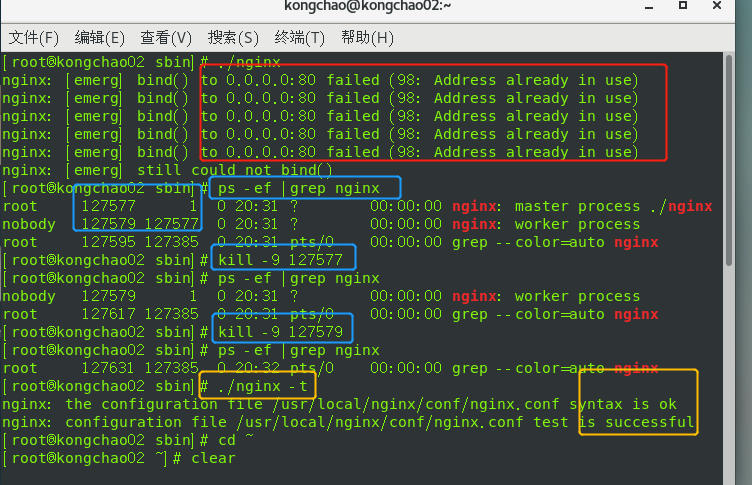Close the terminal window
This screenshot has width=752, height=485.
point(717,5)
